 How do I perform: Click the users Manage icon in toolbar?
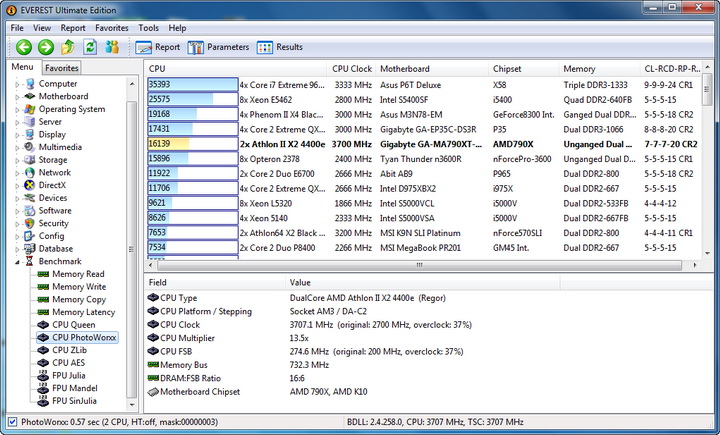point(112,47)
